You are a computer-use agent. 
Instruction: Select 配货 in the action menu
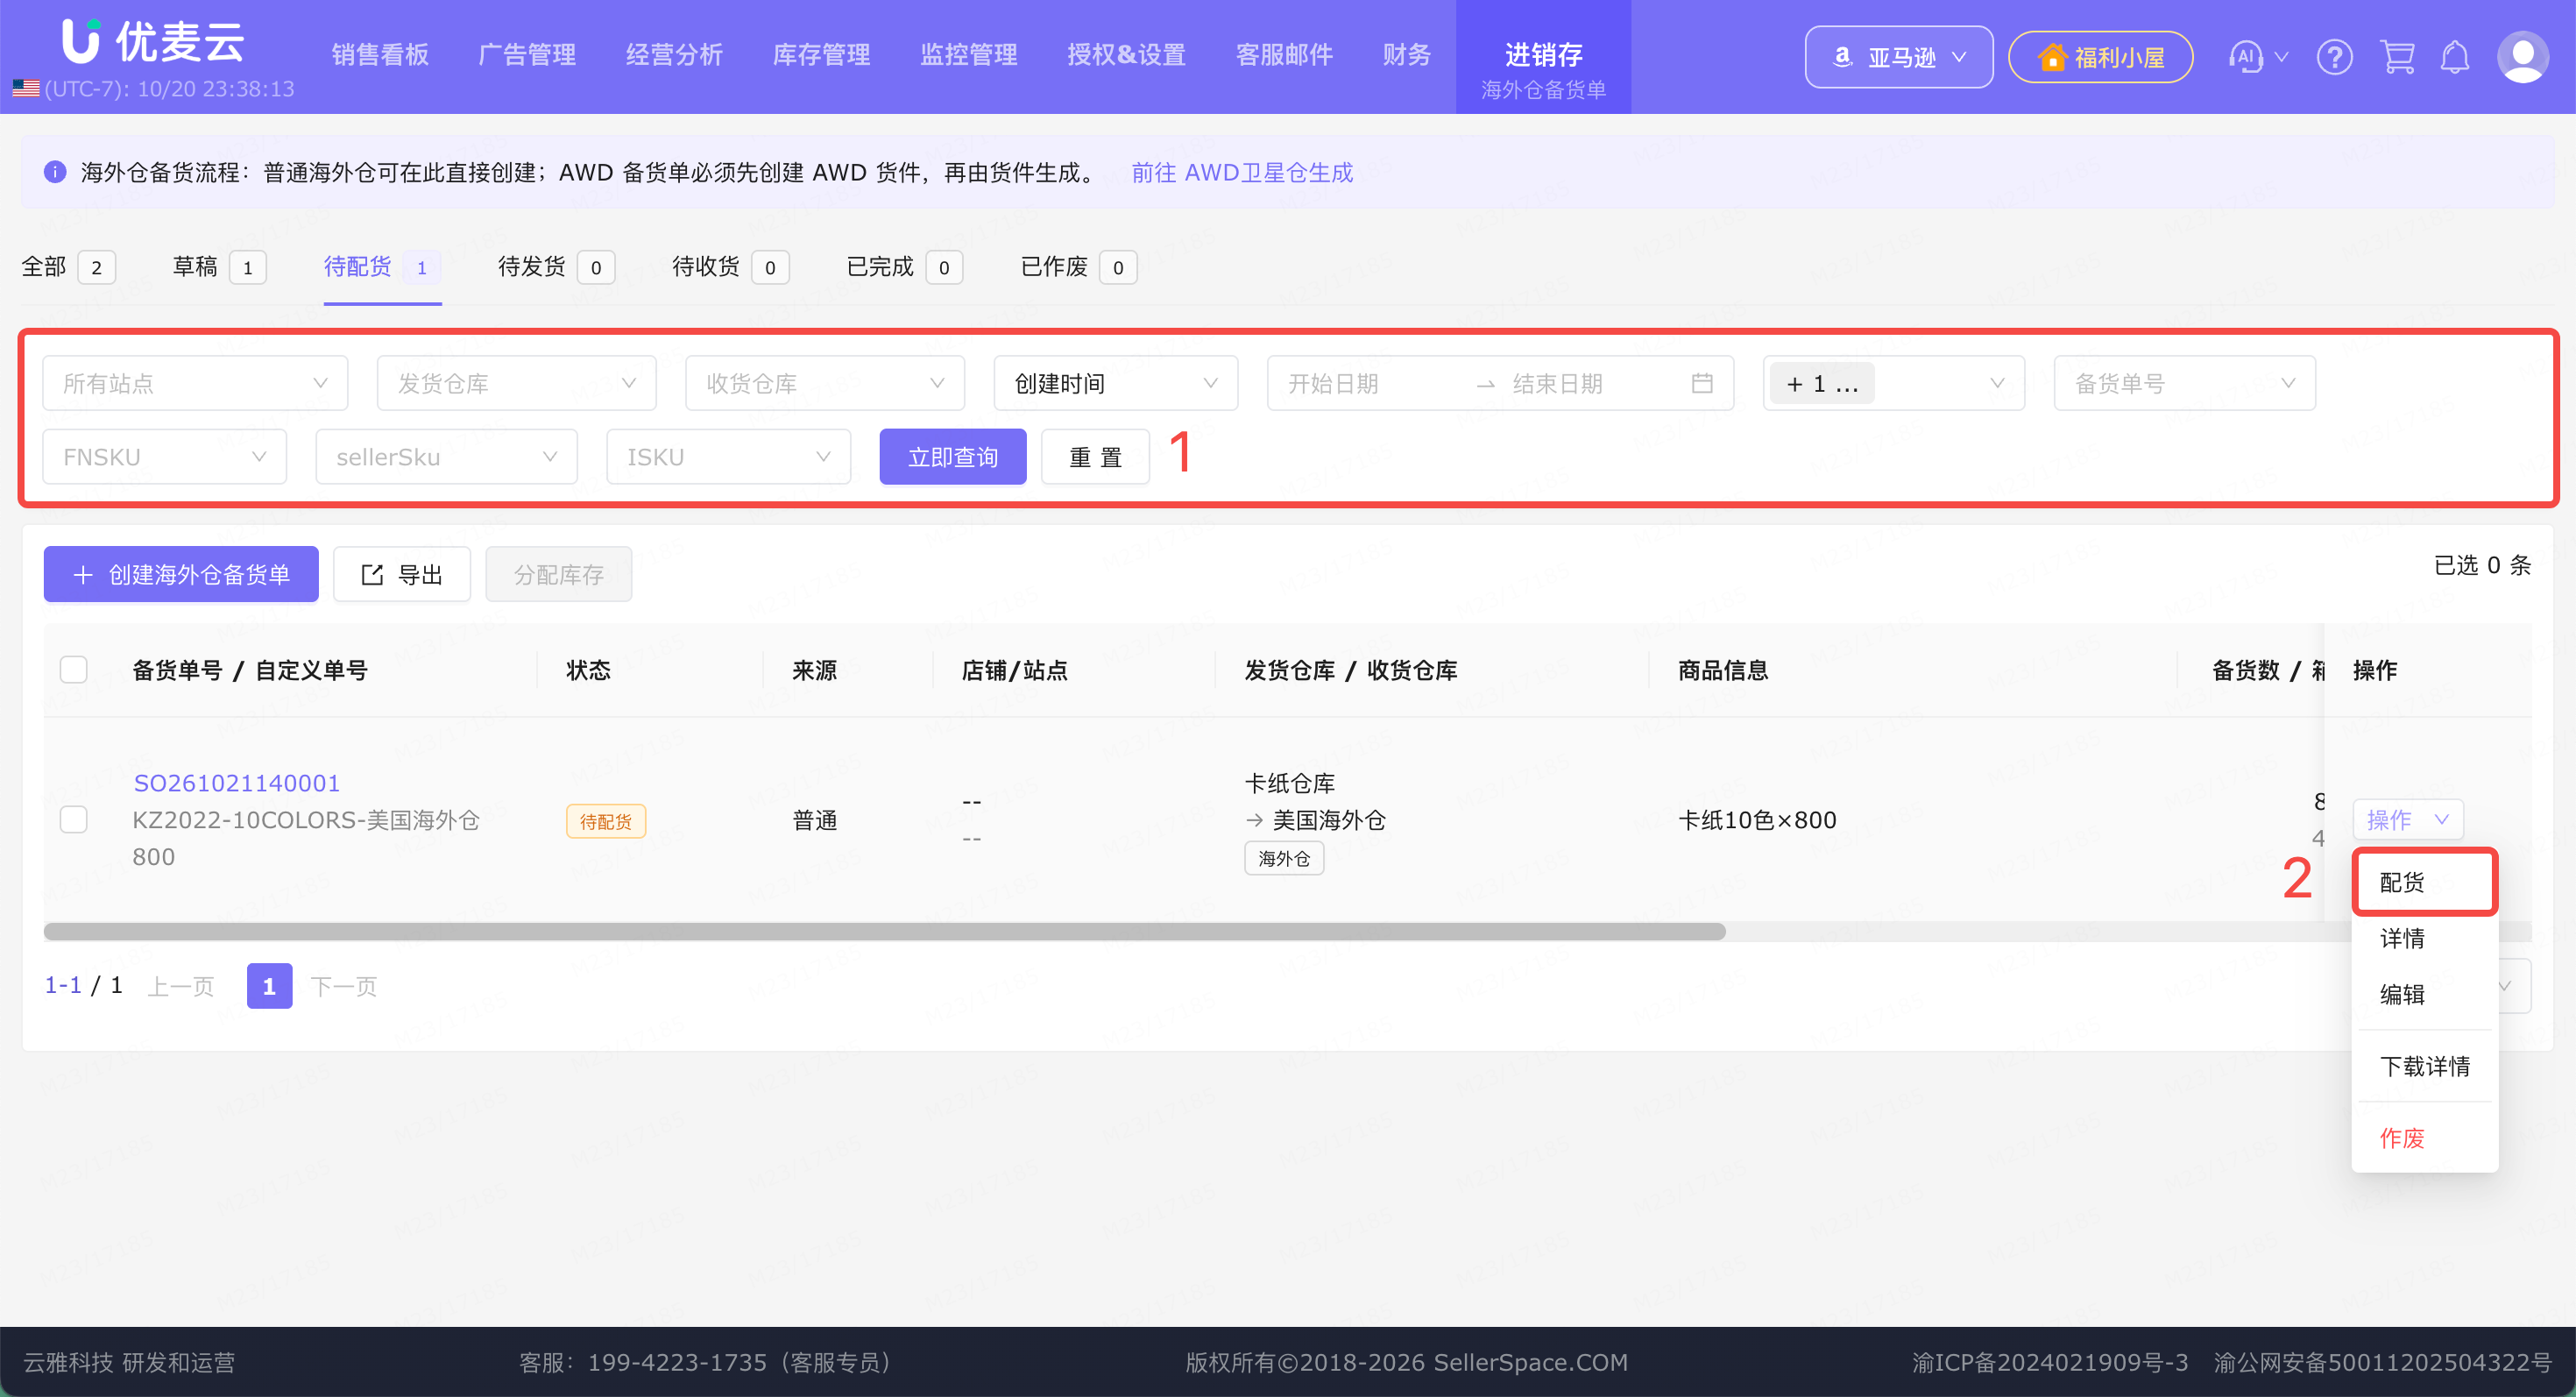tap(2425, 882)
